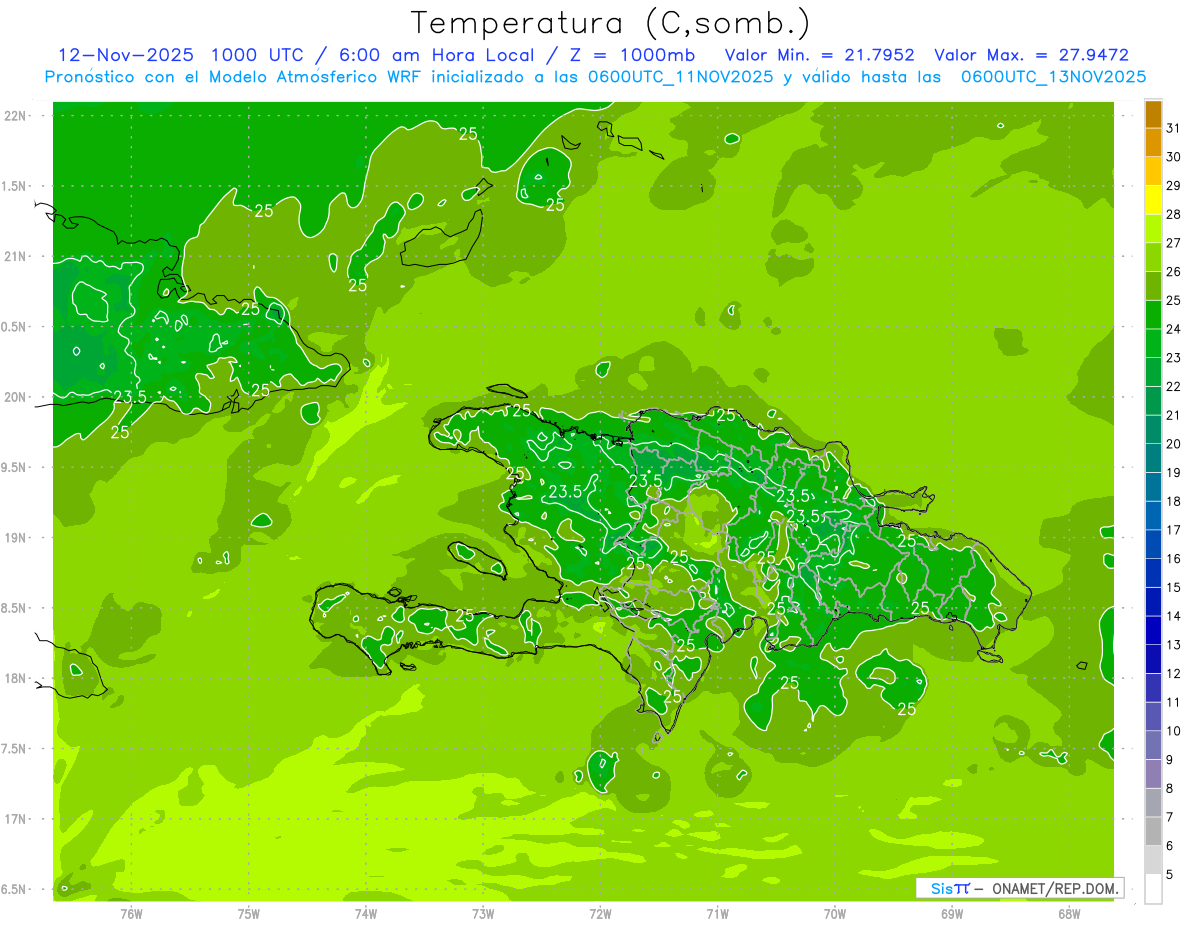Click the '68W' longitude axis label
Image resolution: width=1200 pixels, height=927 pixels.
click(1069, 913)
